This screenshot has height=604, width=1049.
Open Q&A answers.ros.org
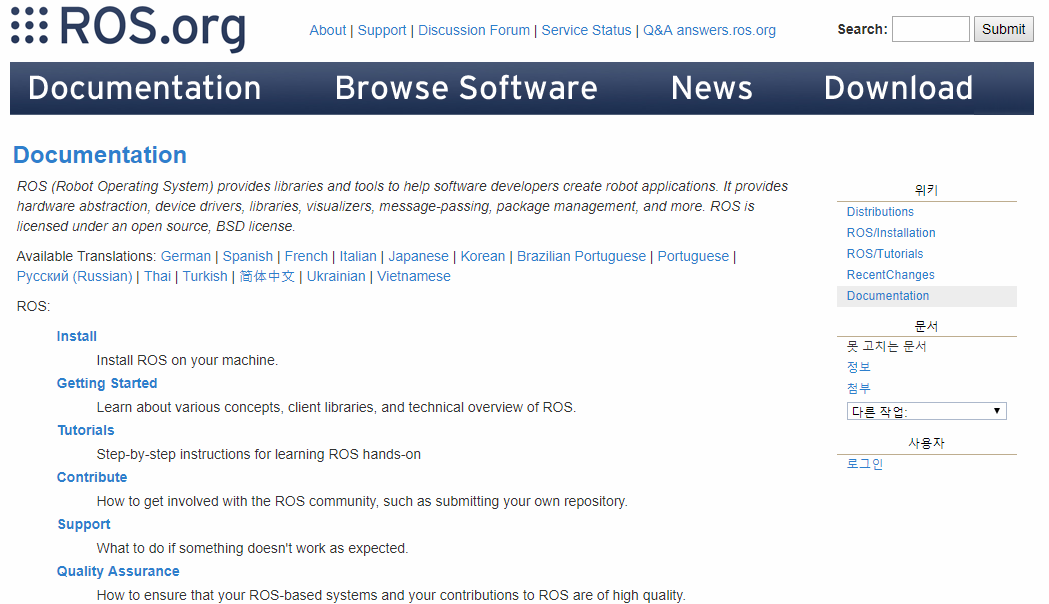(709, 30)
